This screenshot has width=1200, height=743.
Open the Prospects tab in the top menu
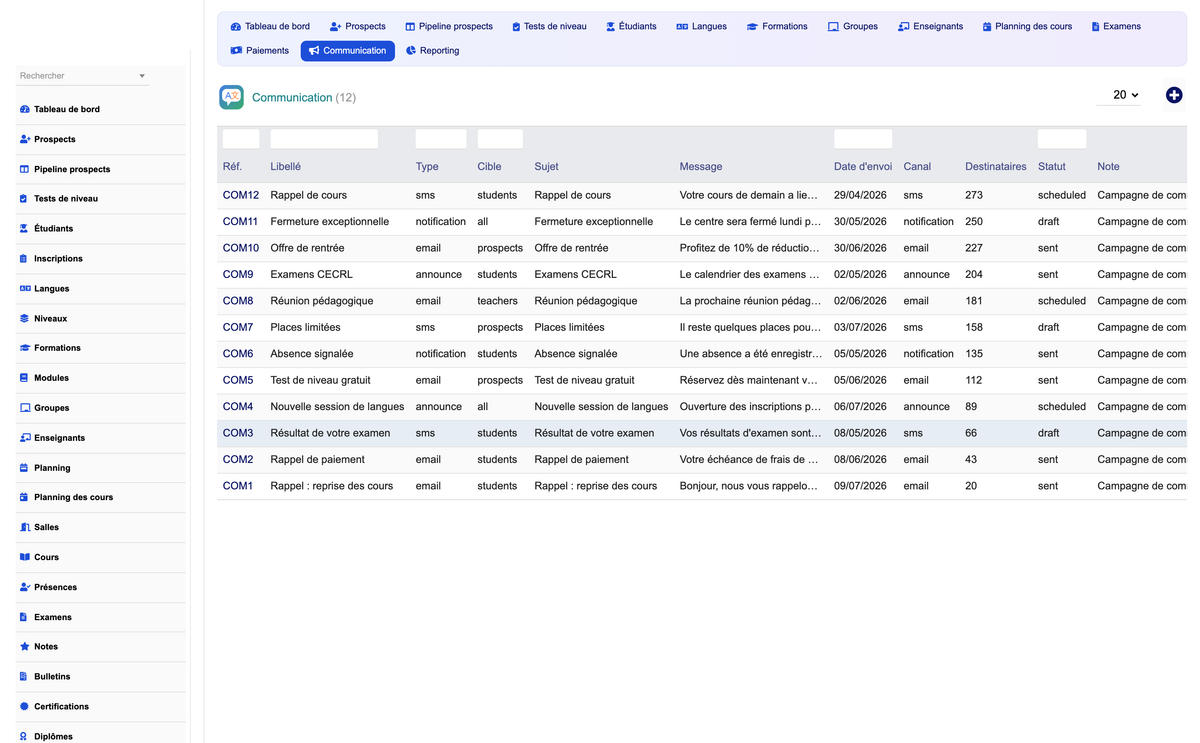(357, 27)
